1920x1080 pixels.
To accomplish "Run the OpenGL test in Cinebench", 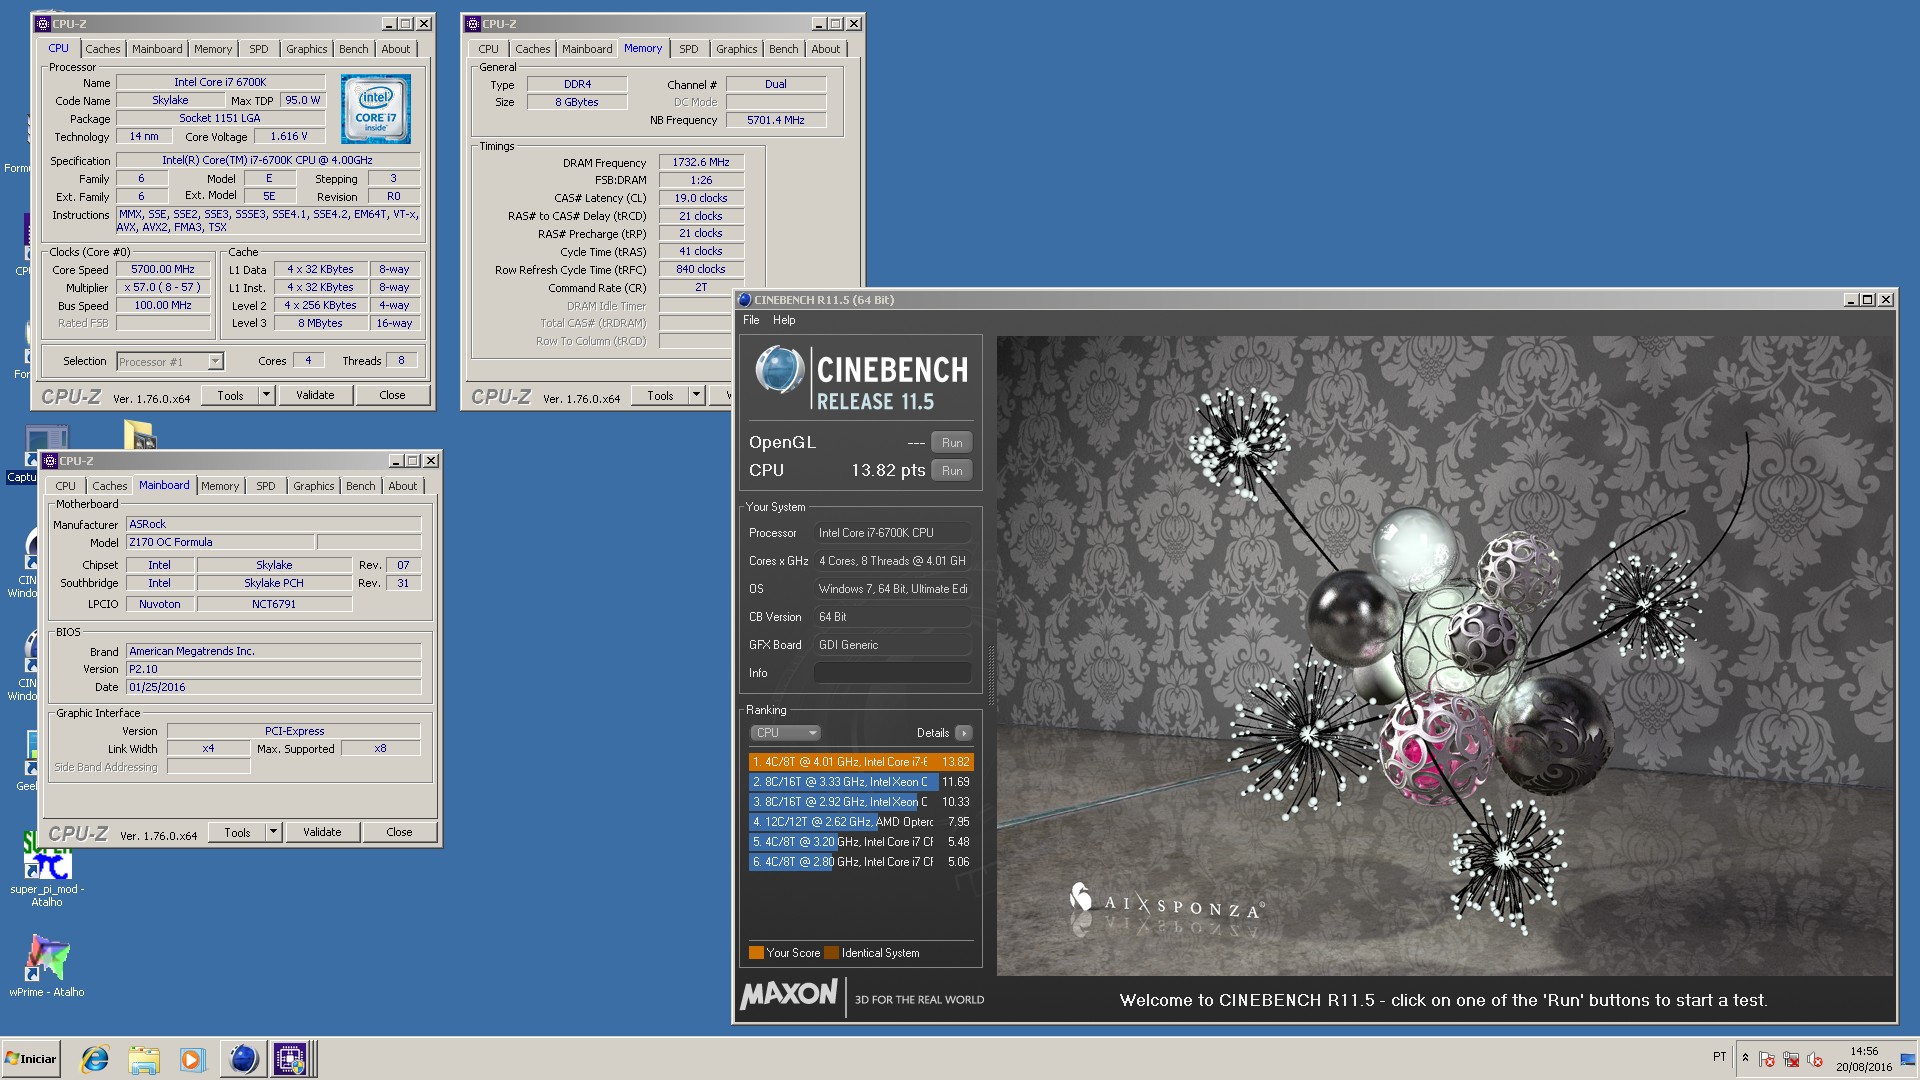I will pyautogui.click(x=952, y=443).
